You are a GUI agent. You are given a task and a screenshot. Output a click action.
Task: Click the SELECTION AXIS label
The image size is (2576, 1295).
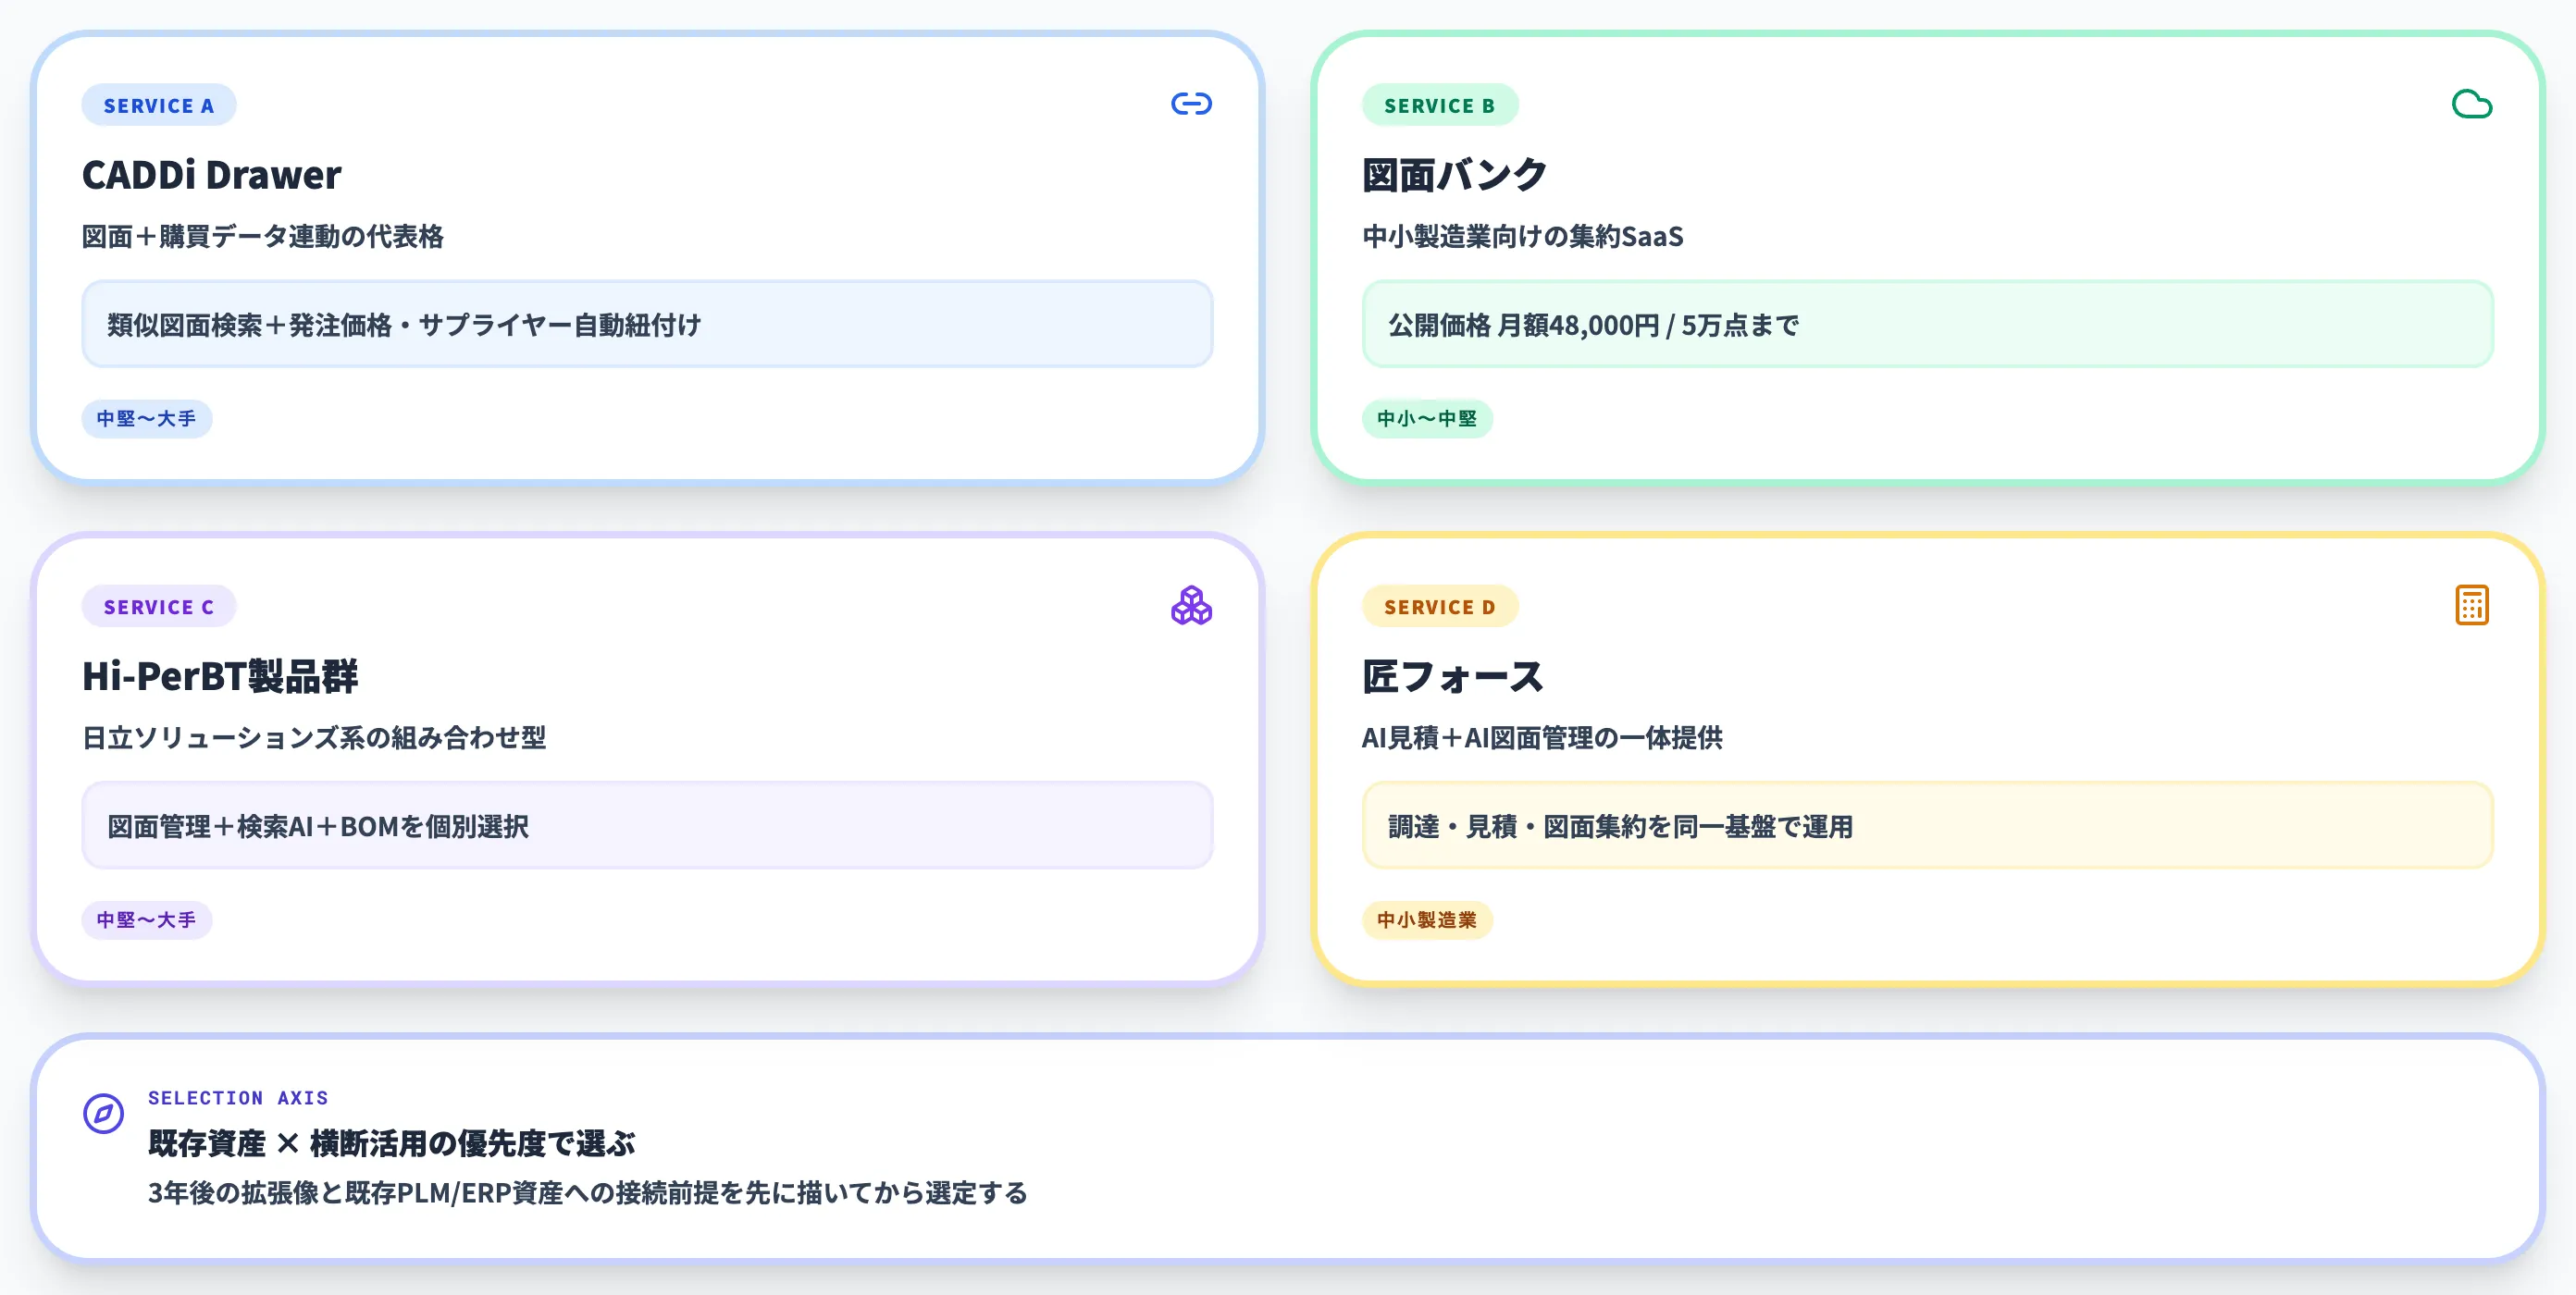[238, 1097]
